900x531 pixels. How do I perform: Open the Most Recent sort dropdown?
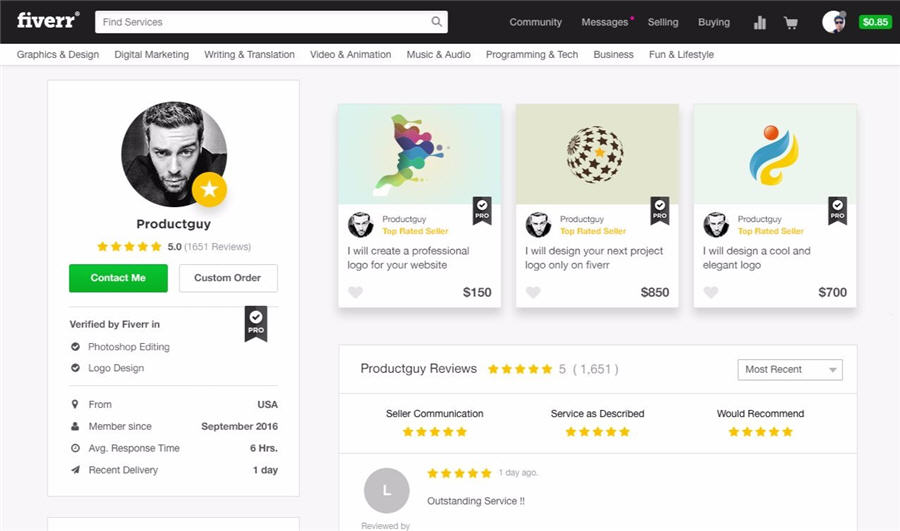click(x=790, y=370)
